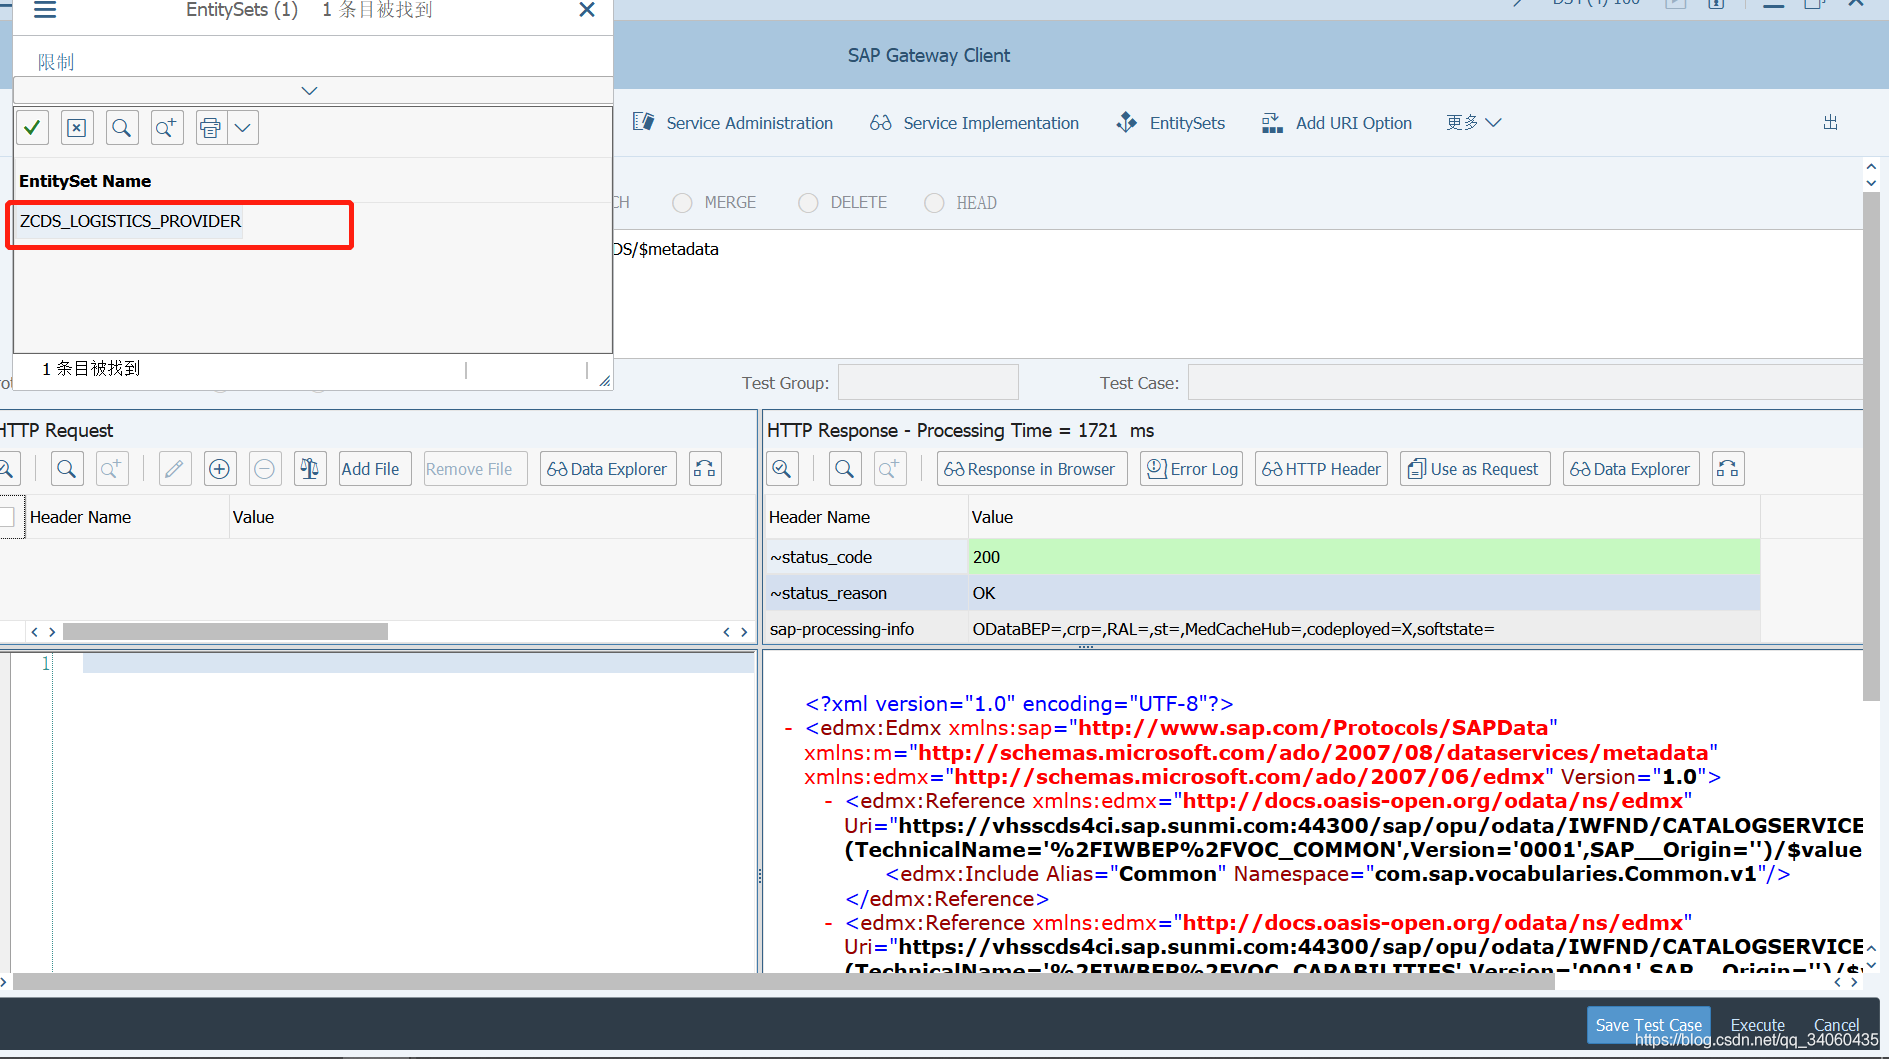The height and width of the screenshot is (1059, 1889).
Task: Click Cancel button in footer
Action: [1836, 1025]
